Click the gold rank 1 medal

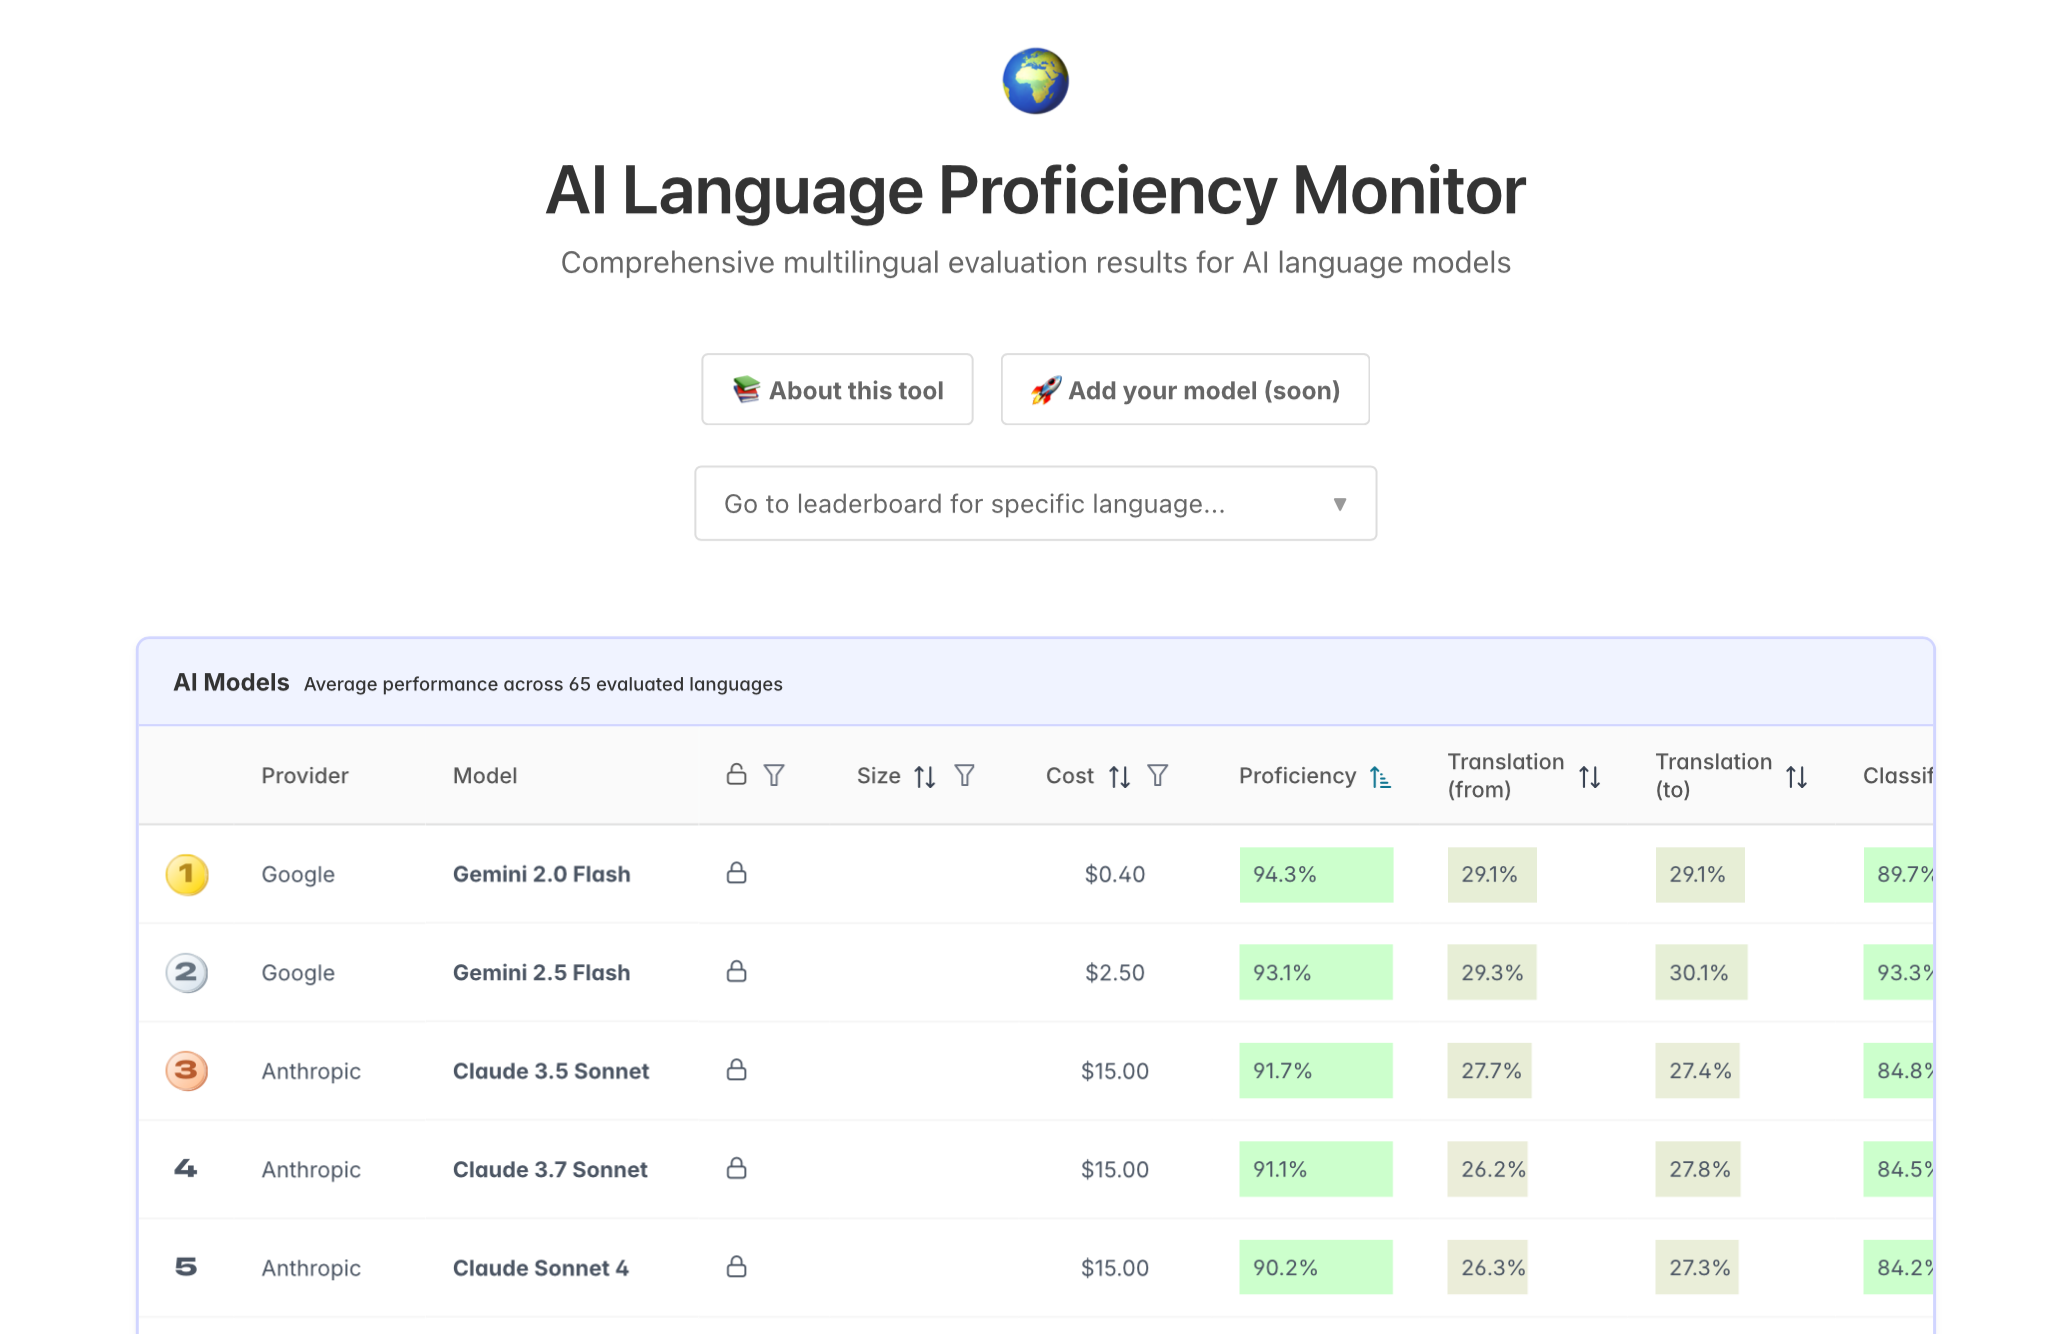pyautogui.click(x=187, y=874)
